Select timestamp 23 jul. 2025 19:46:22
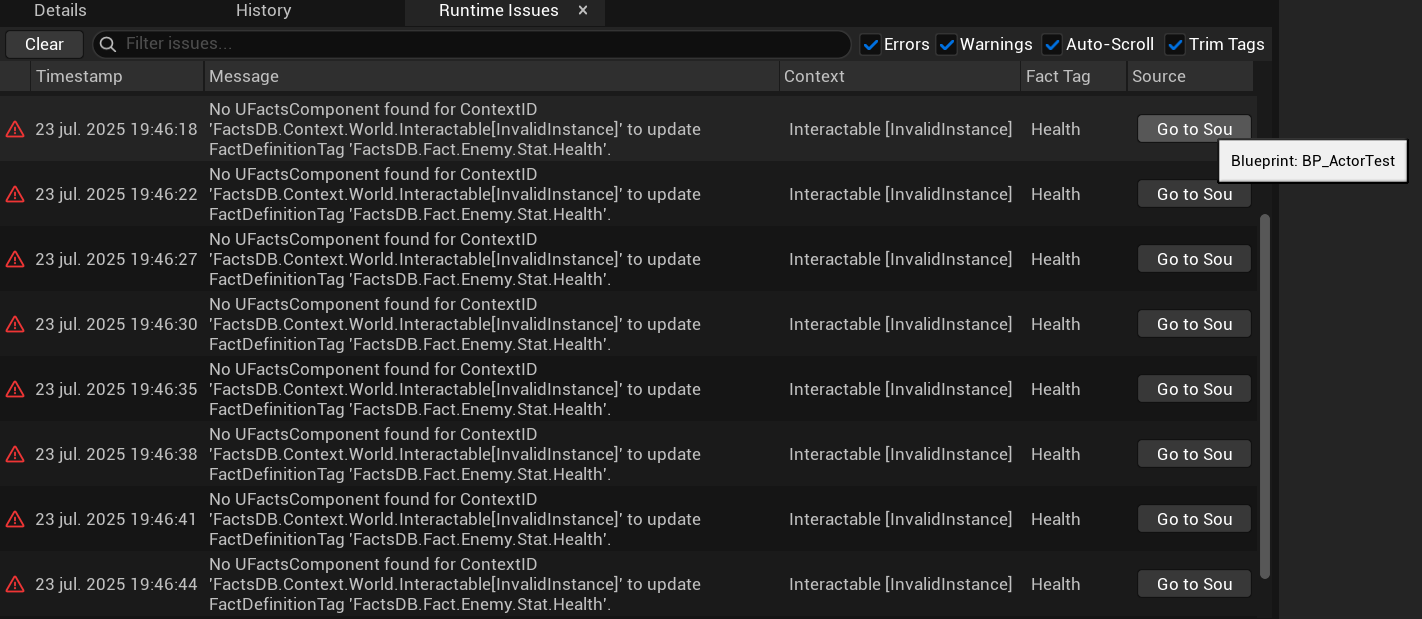1422x619 pixels. pyautogui.click(x=116, y=194)
